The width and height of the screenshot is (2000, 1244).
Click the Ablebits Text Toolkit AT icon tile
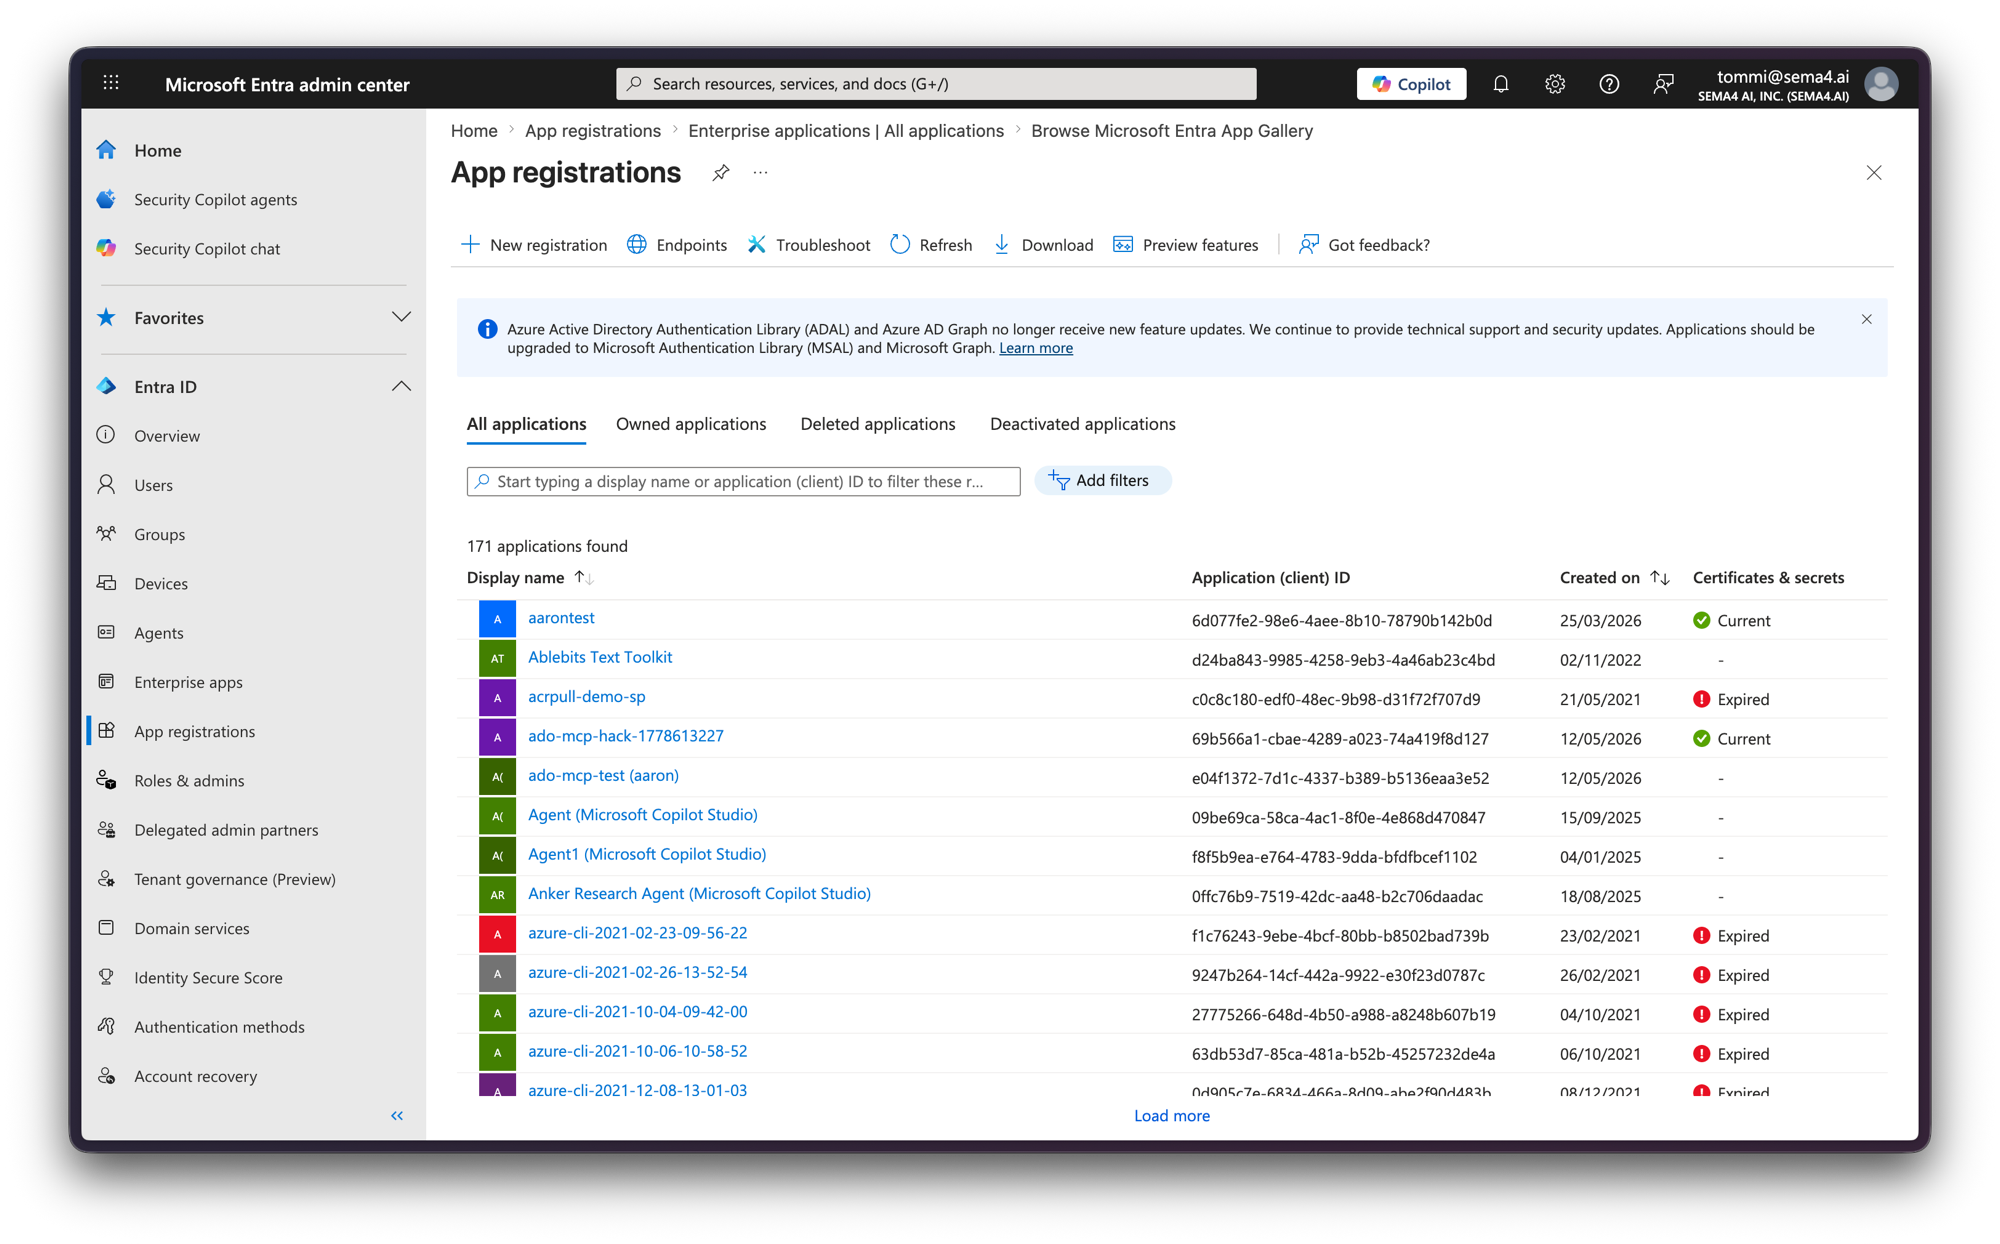pos(497,658)
